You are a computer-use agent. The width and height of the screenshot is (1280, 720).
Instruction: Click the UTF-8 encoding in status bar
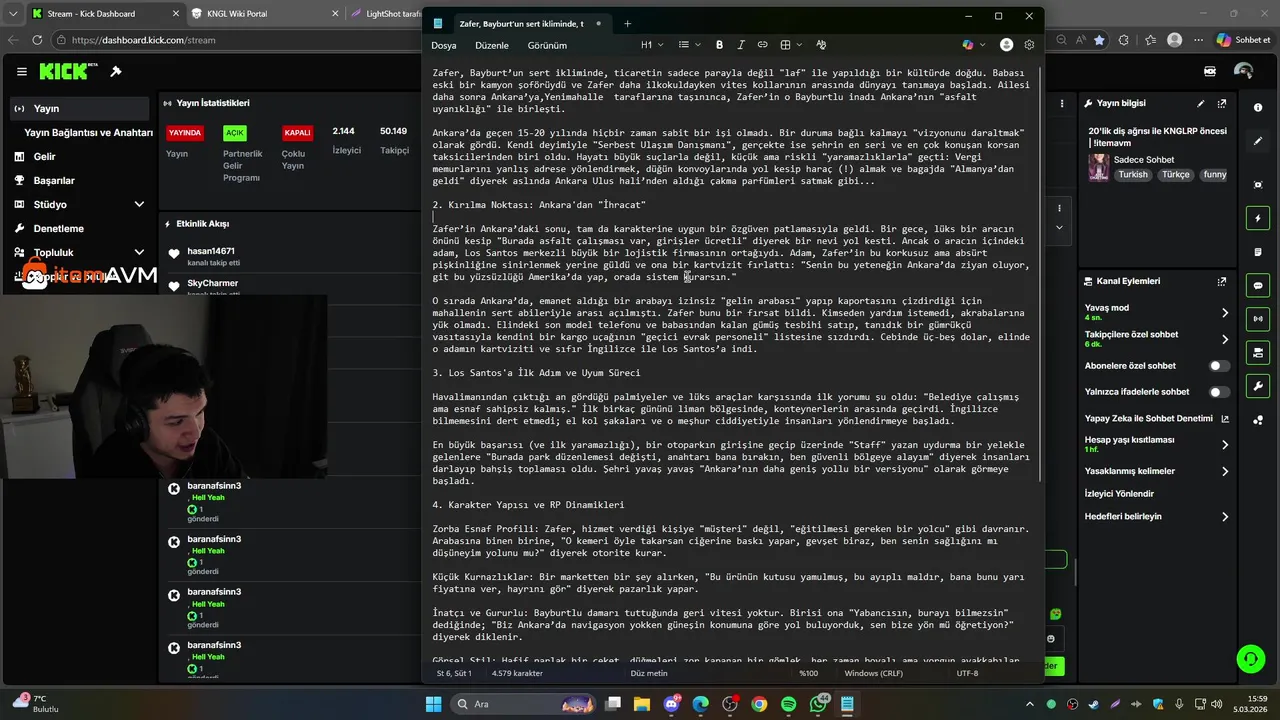[x=967, y=673]
